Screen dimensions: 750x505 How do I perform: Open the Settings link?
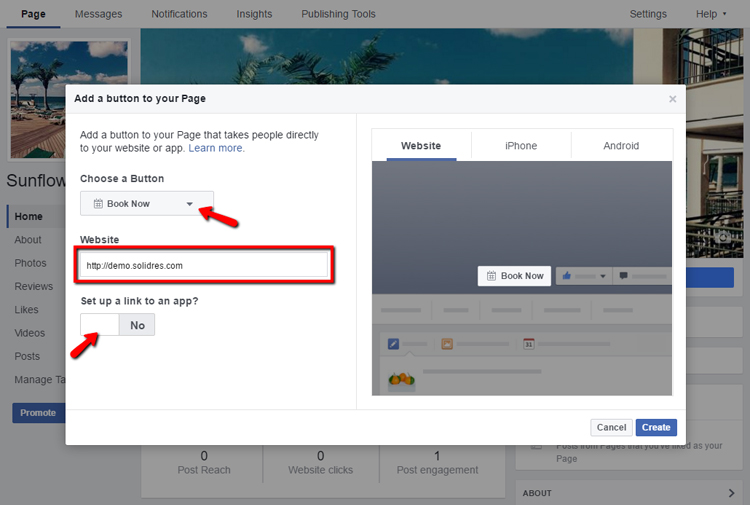(x=648, y=14)
